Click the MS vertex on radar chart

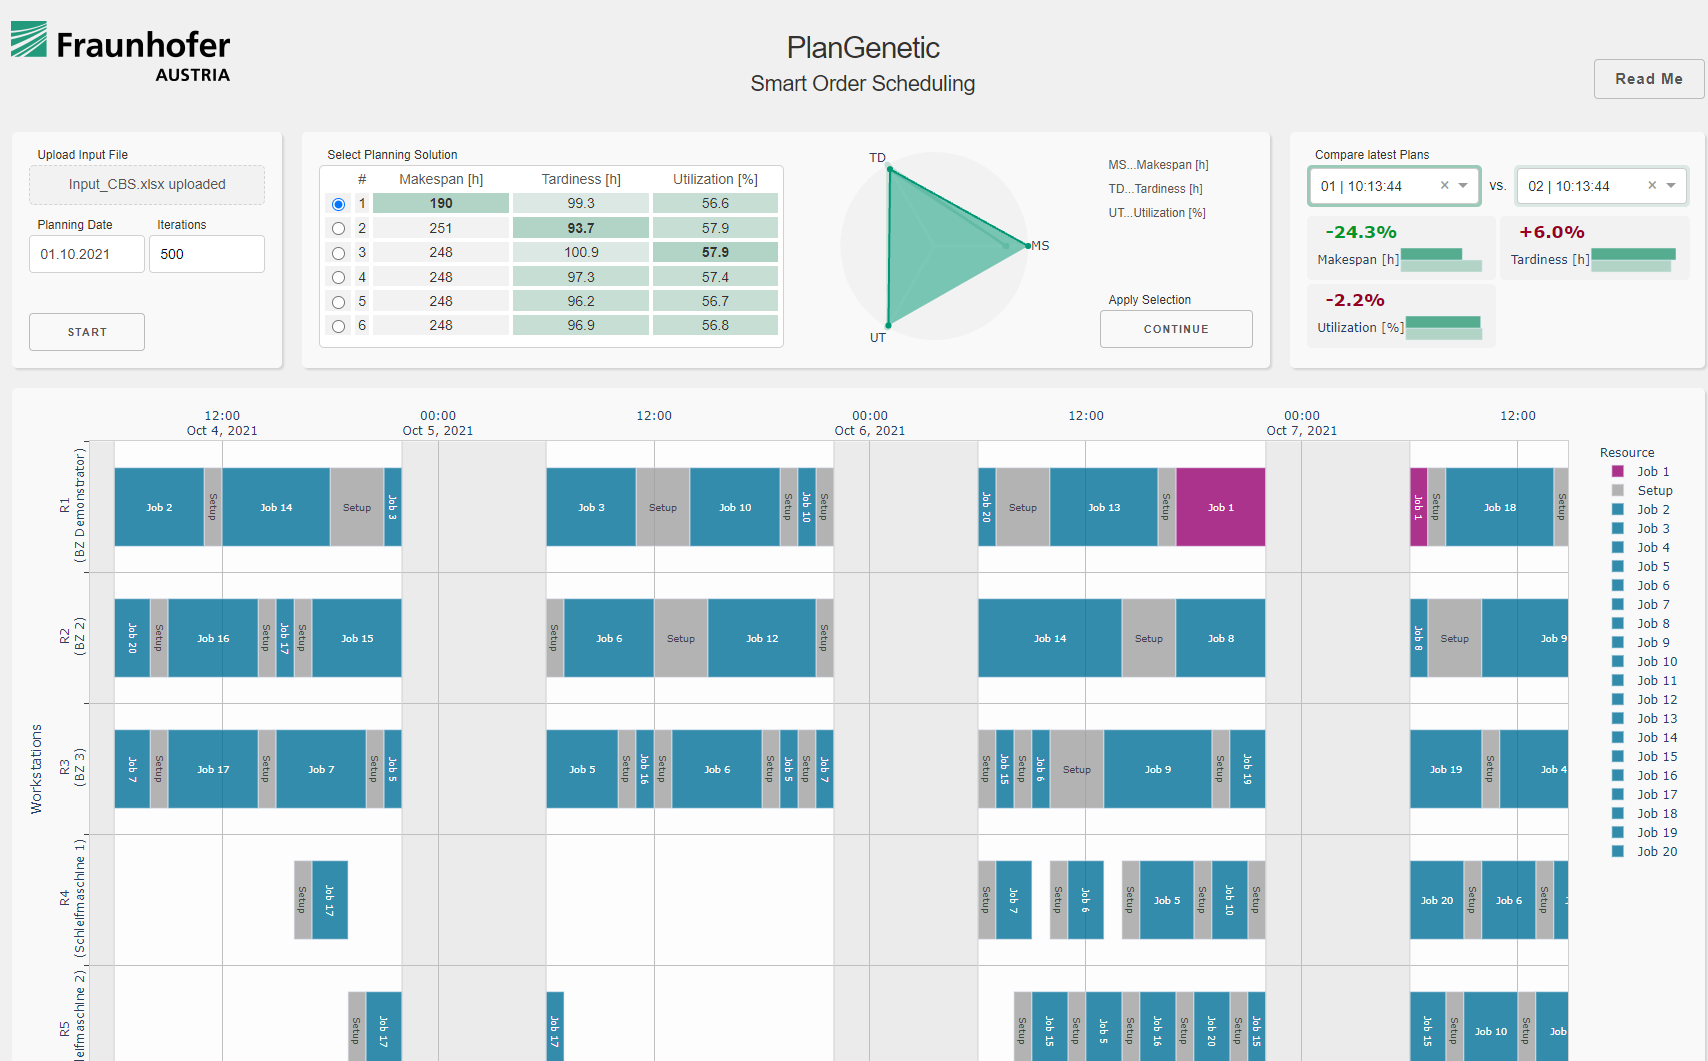pos(1027,246)
